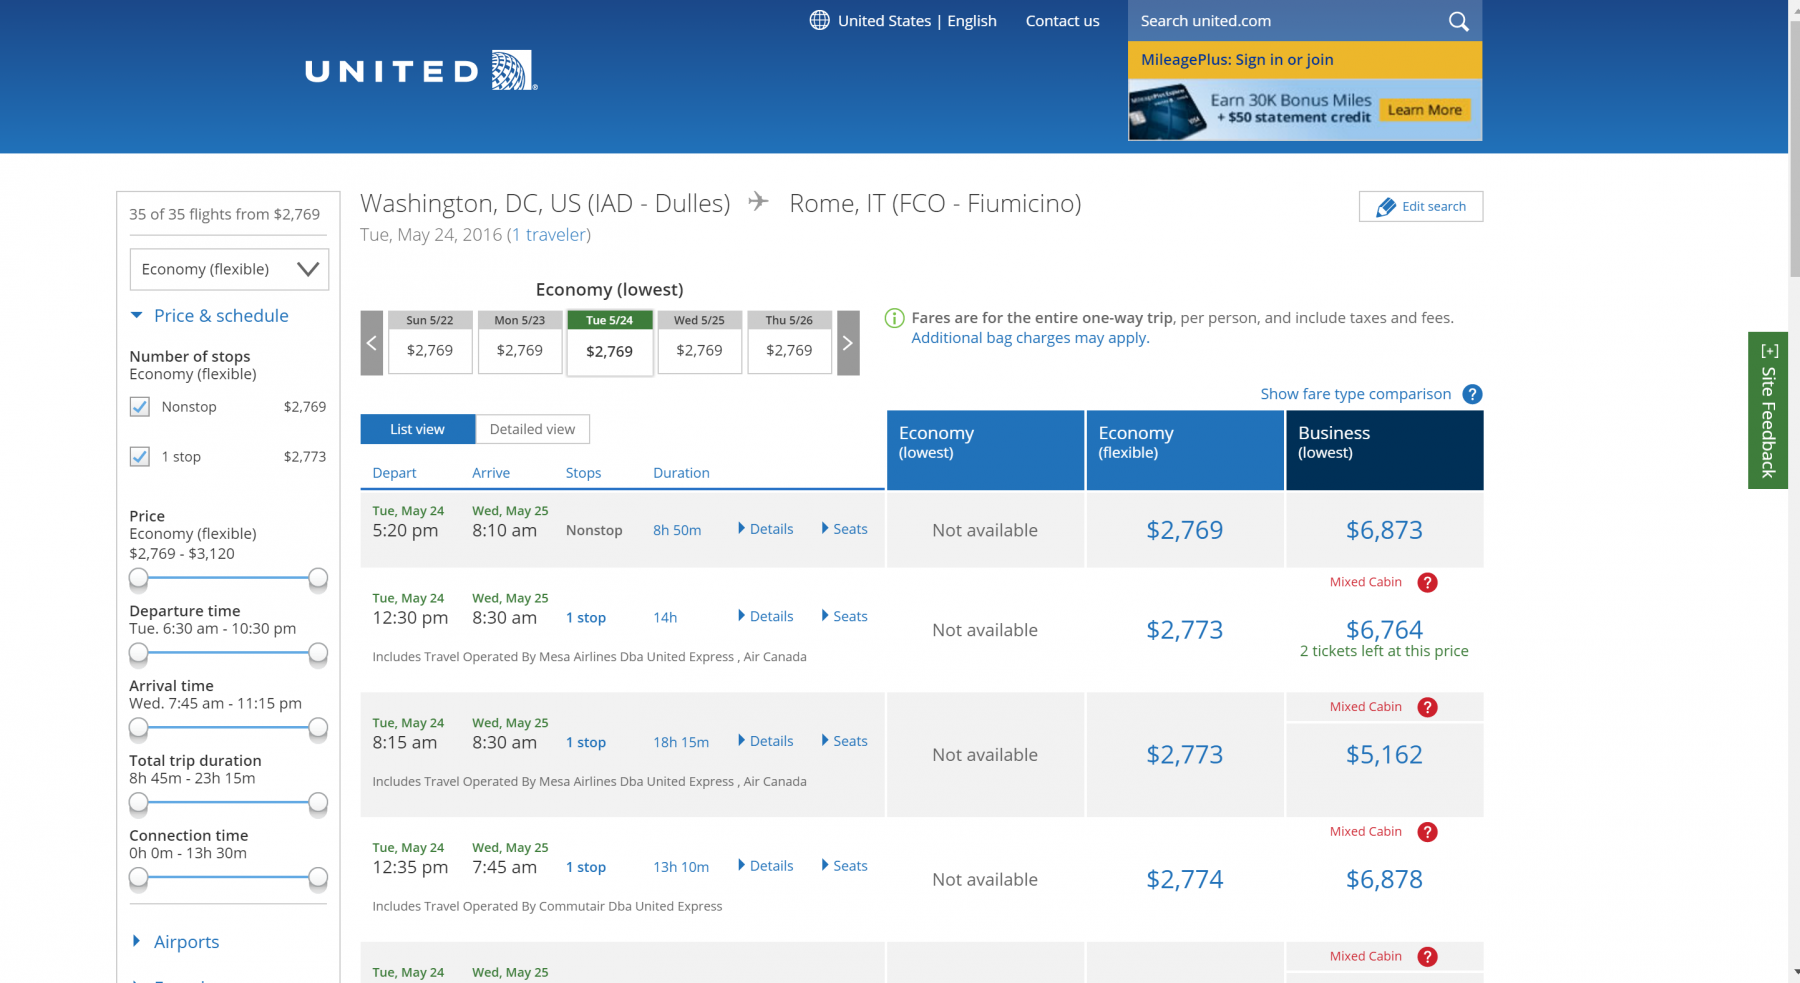Viewport: 1800px width, 983px height.
Task: Open the 1 traveler link
Action: [549, 235]
